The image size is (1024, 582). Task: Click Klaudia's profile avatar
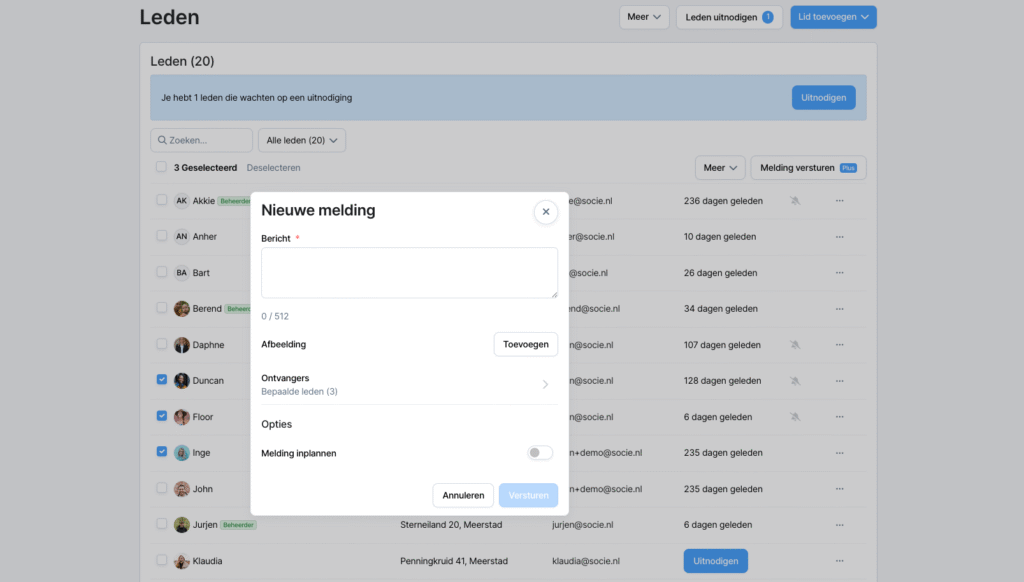click(x=182, y=561)
